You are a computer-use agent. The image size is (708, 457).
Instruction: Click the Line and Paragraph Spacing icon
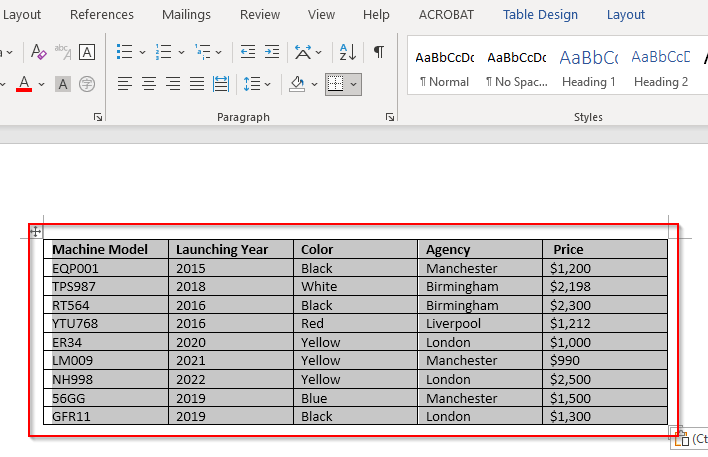pos(252,84)
